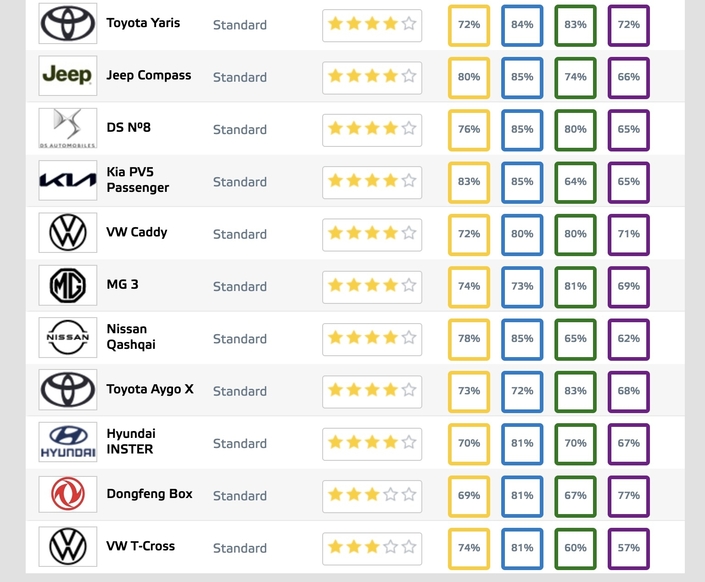This screenshot has width=705, height=582.
Task: Open the Toyota Yaris result link
Action: point(143,23)
